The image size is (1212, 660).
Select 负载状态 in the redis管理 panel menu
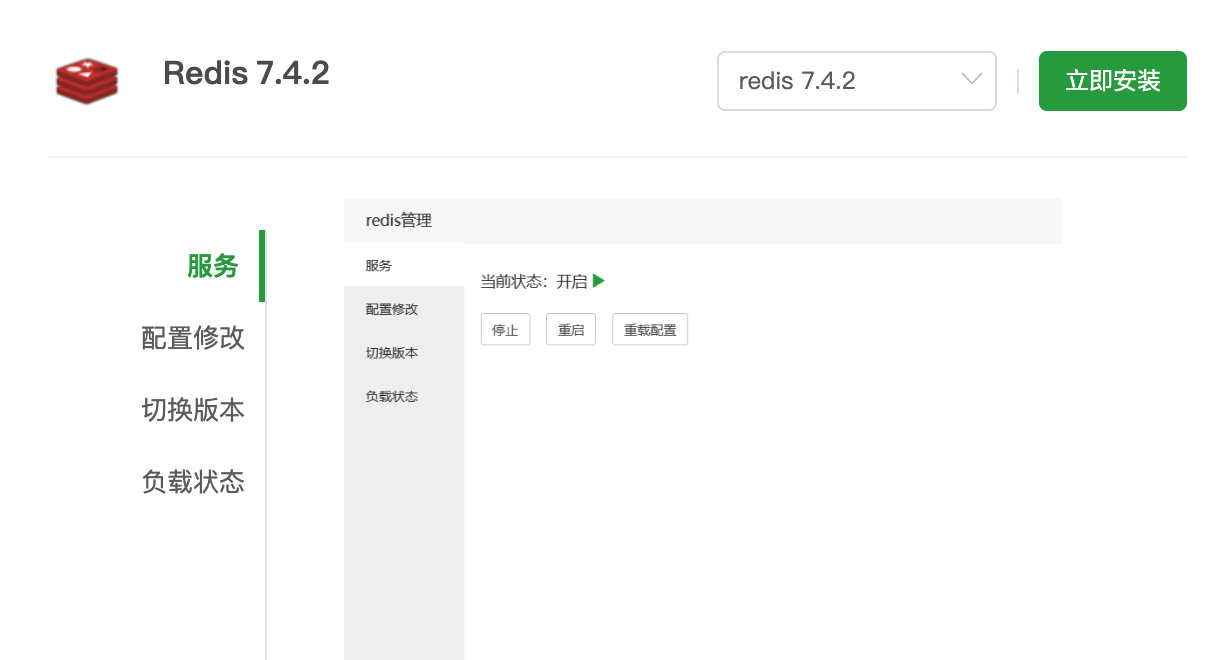point(404,396)
